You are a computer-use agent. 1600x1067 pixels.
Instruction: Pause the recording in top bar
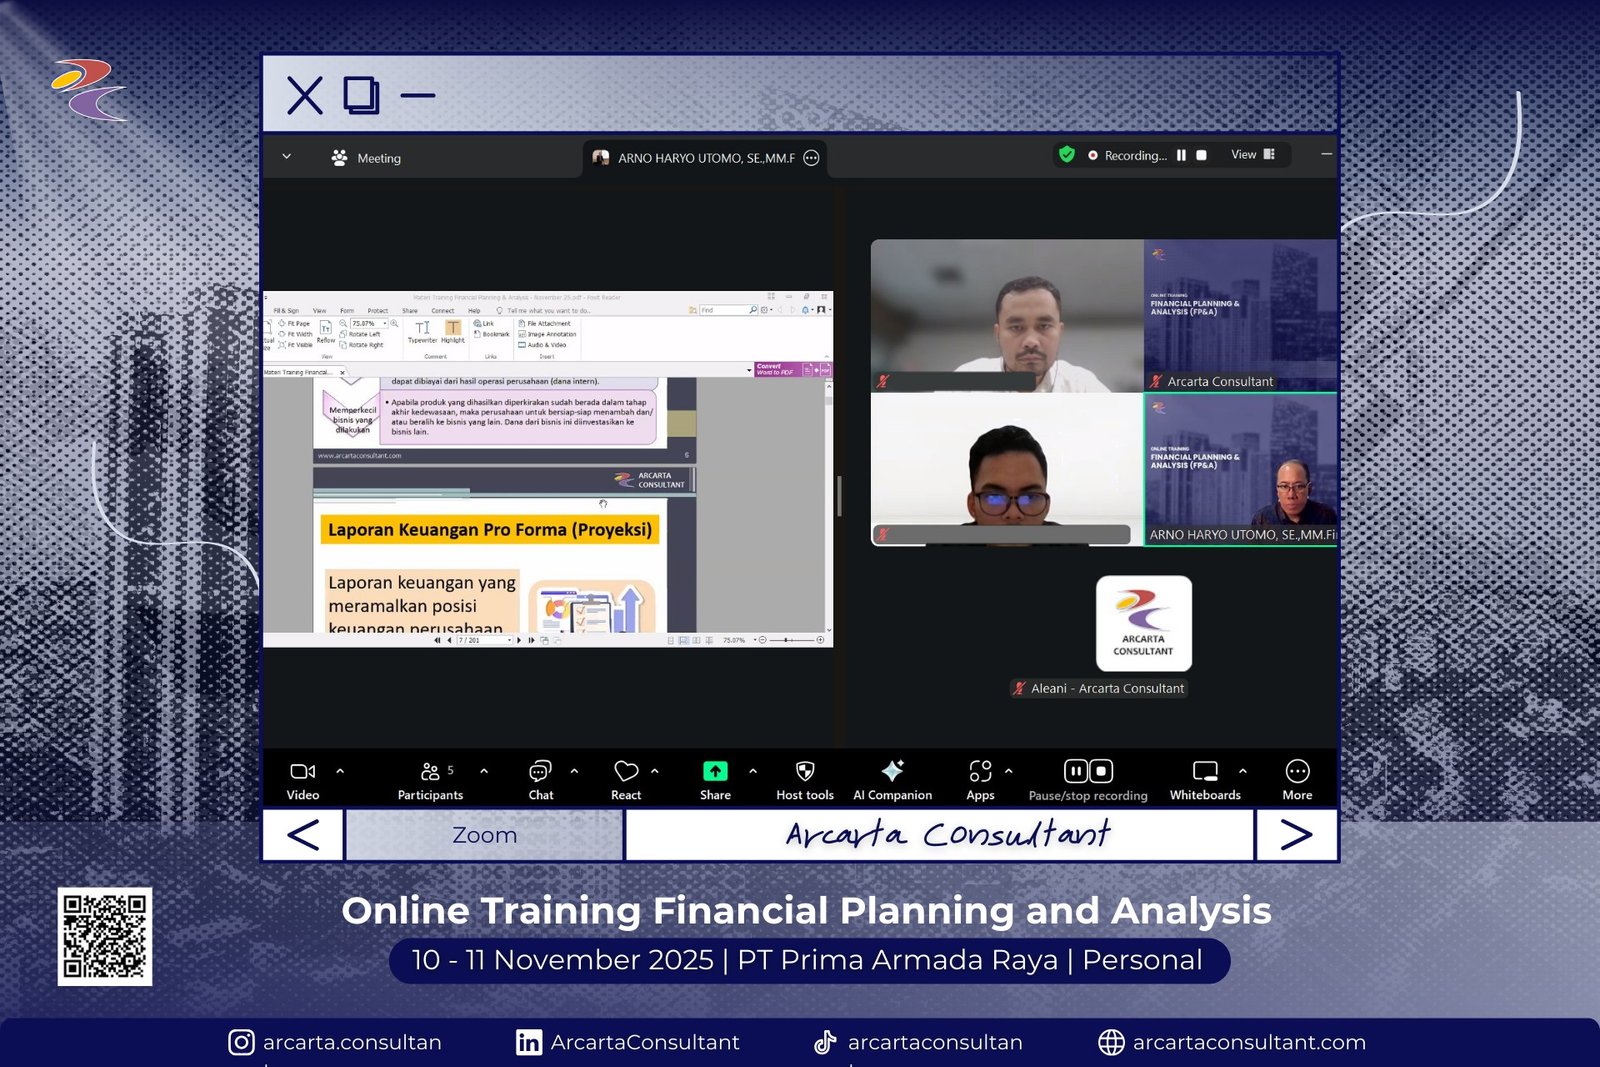point(1181,156)
